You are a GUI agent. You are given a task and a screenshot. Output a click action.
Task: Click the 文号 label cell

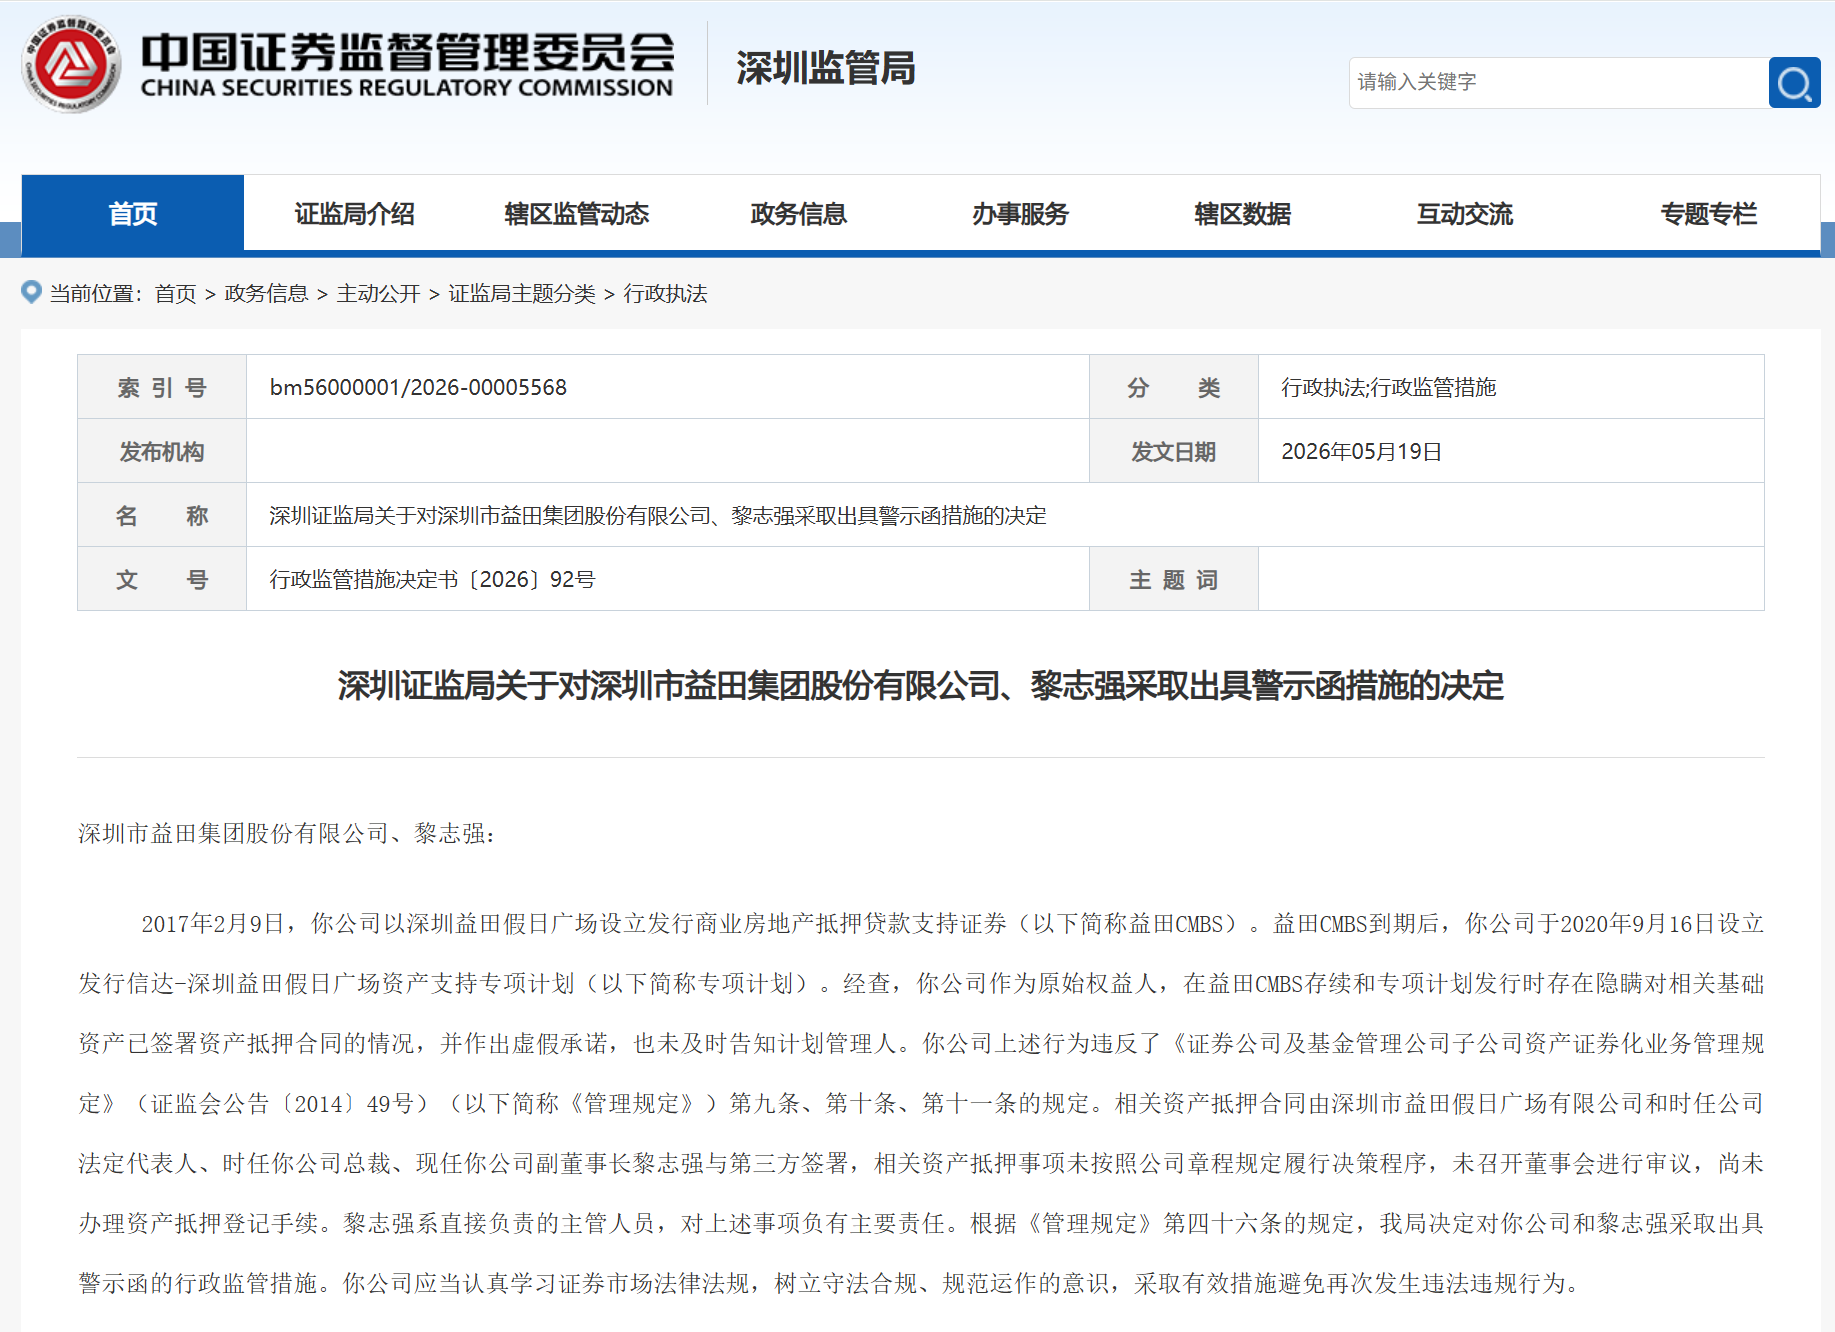pos(162,579)
